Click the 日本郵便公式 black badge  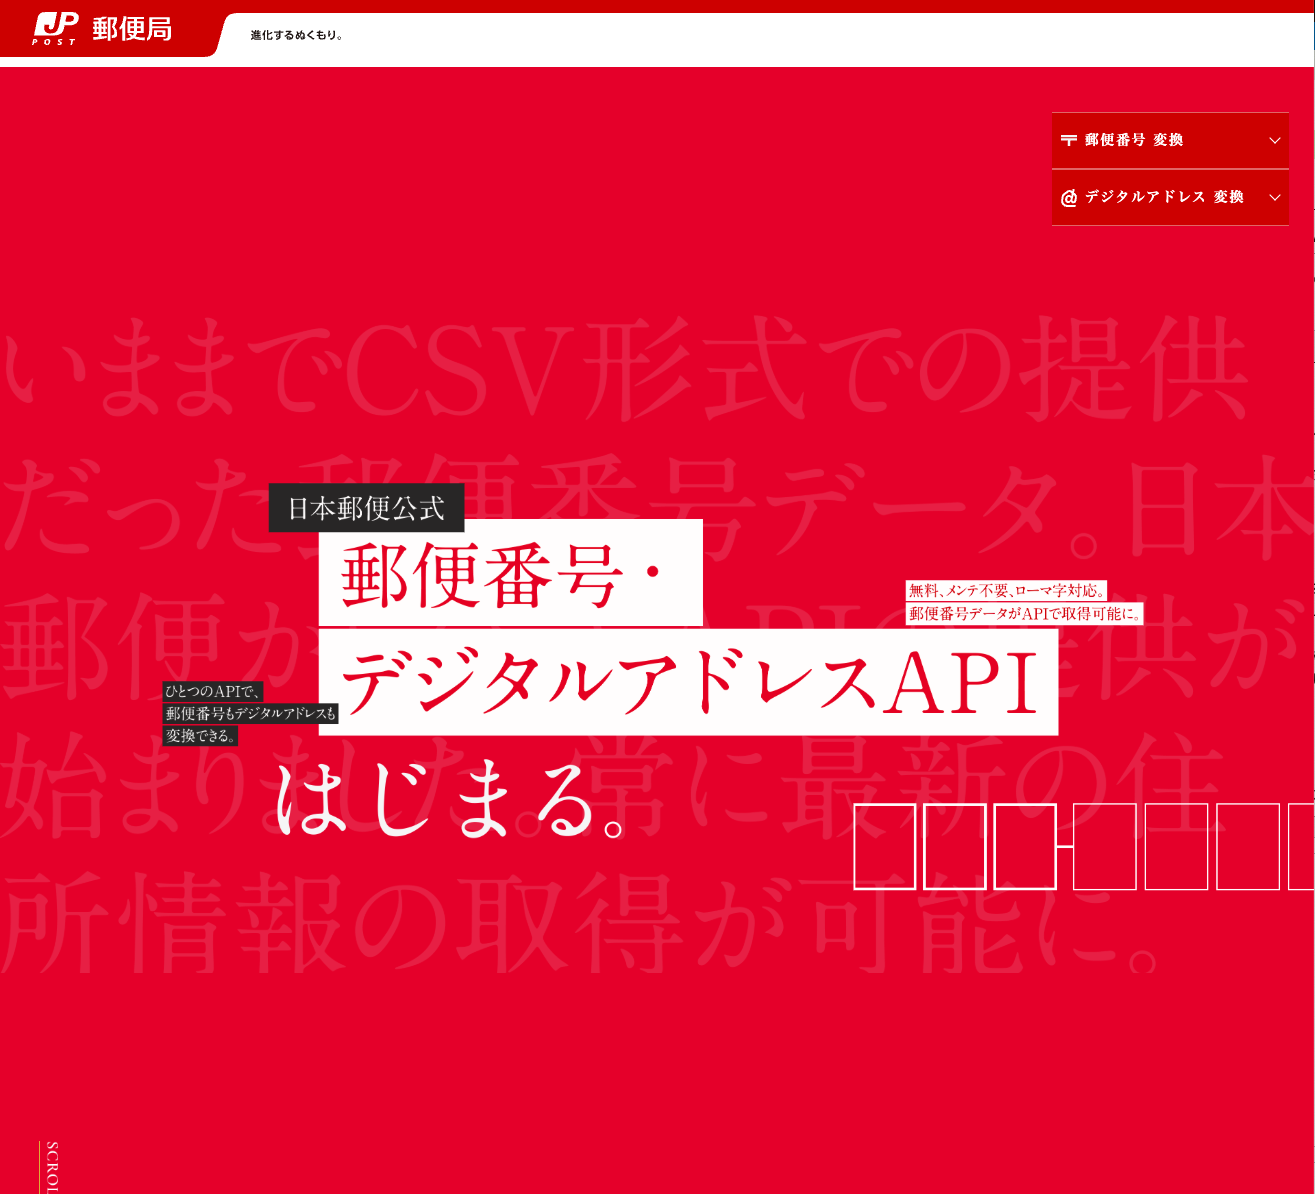point(366,508)
